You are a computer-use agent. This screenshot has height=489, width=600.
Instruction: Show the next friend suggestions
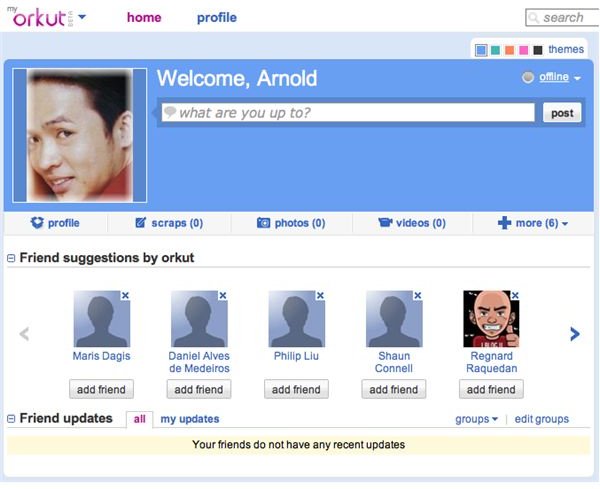574,334
